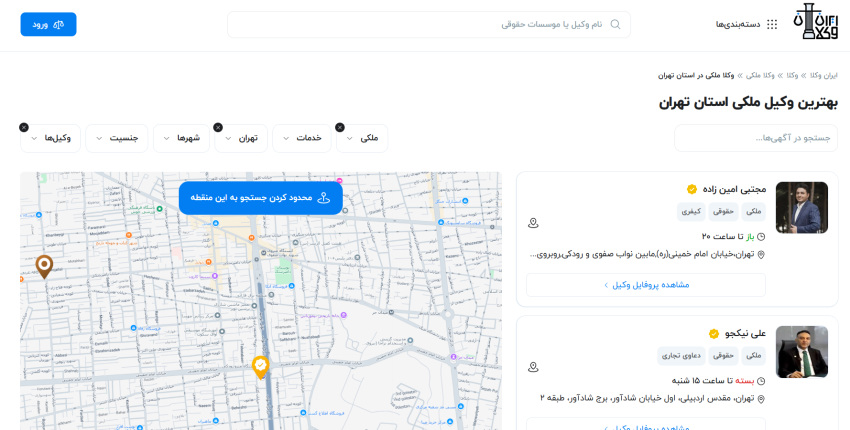
Task: Open the categories grid icon
Action: click(x=772, y=24)
